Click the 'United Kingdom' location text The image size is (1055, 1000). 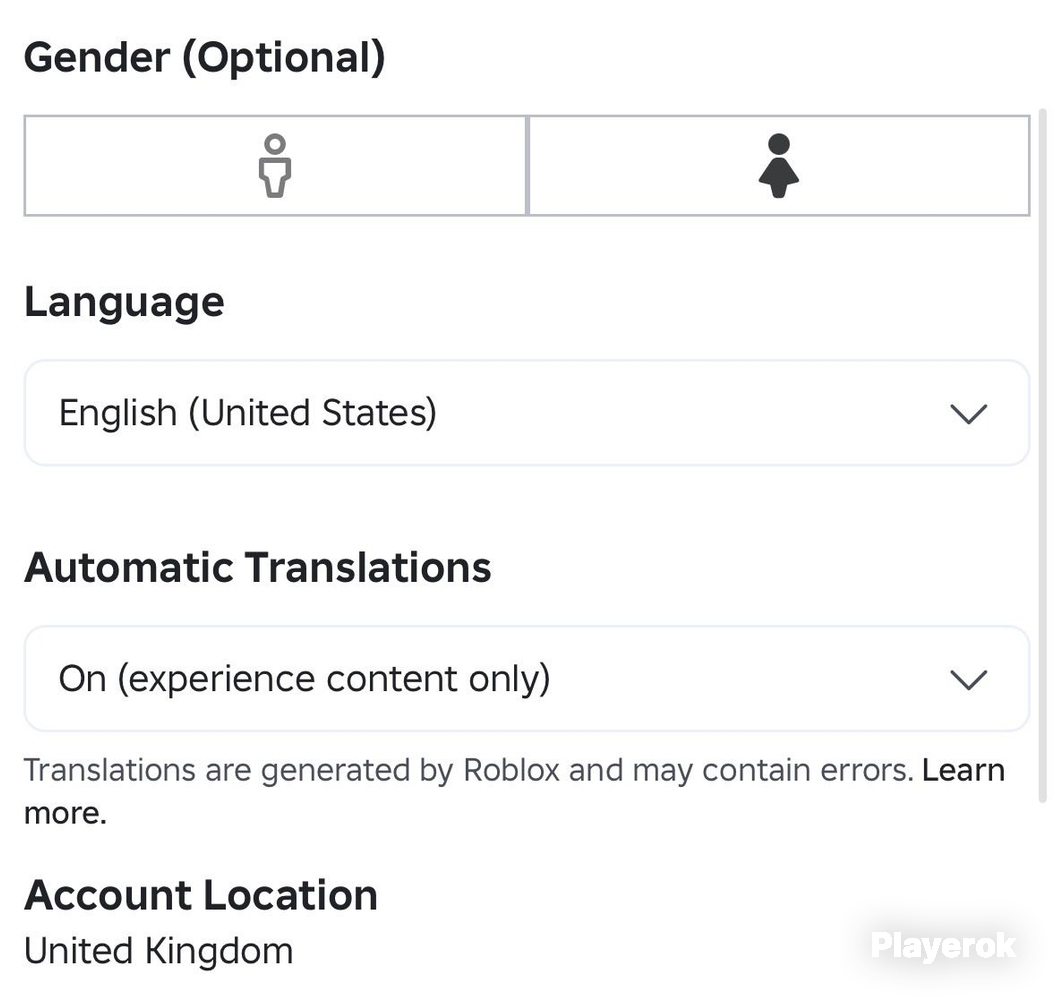pos(159,951)
